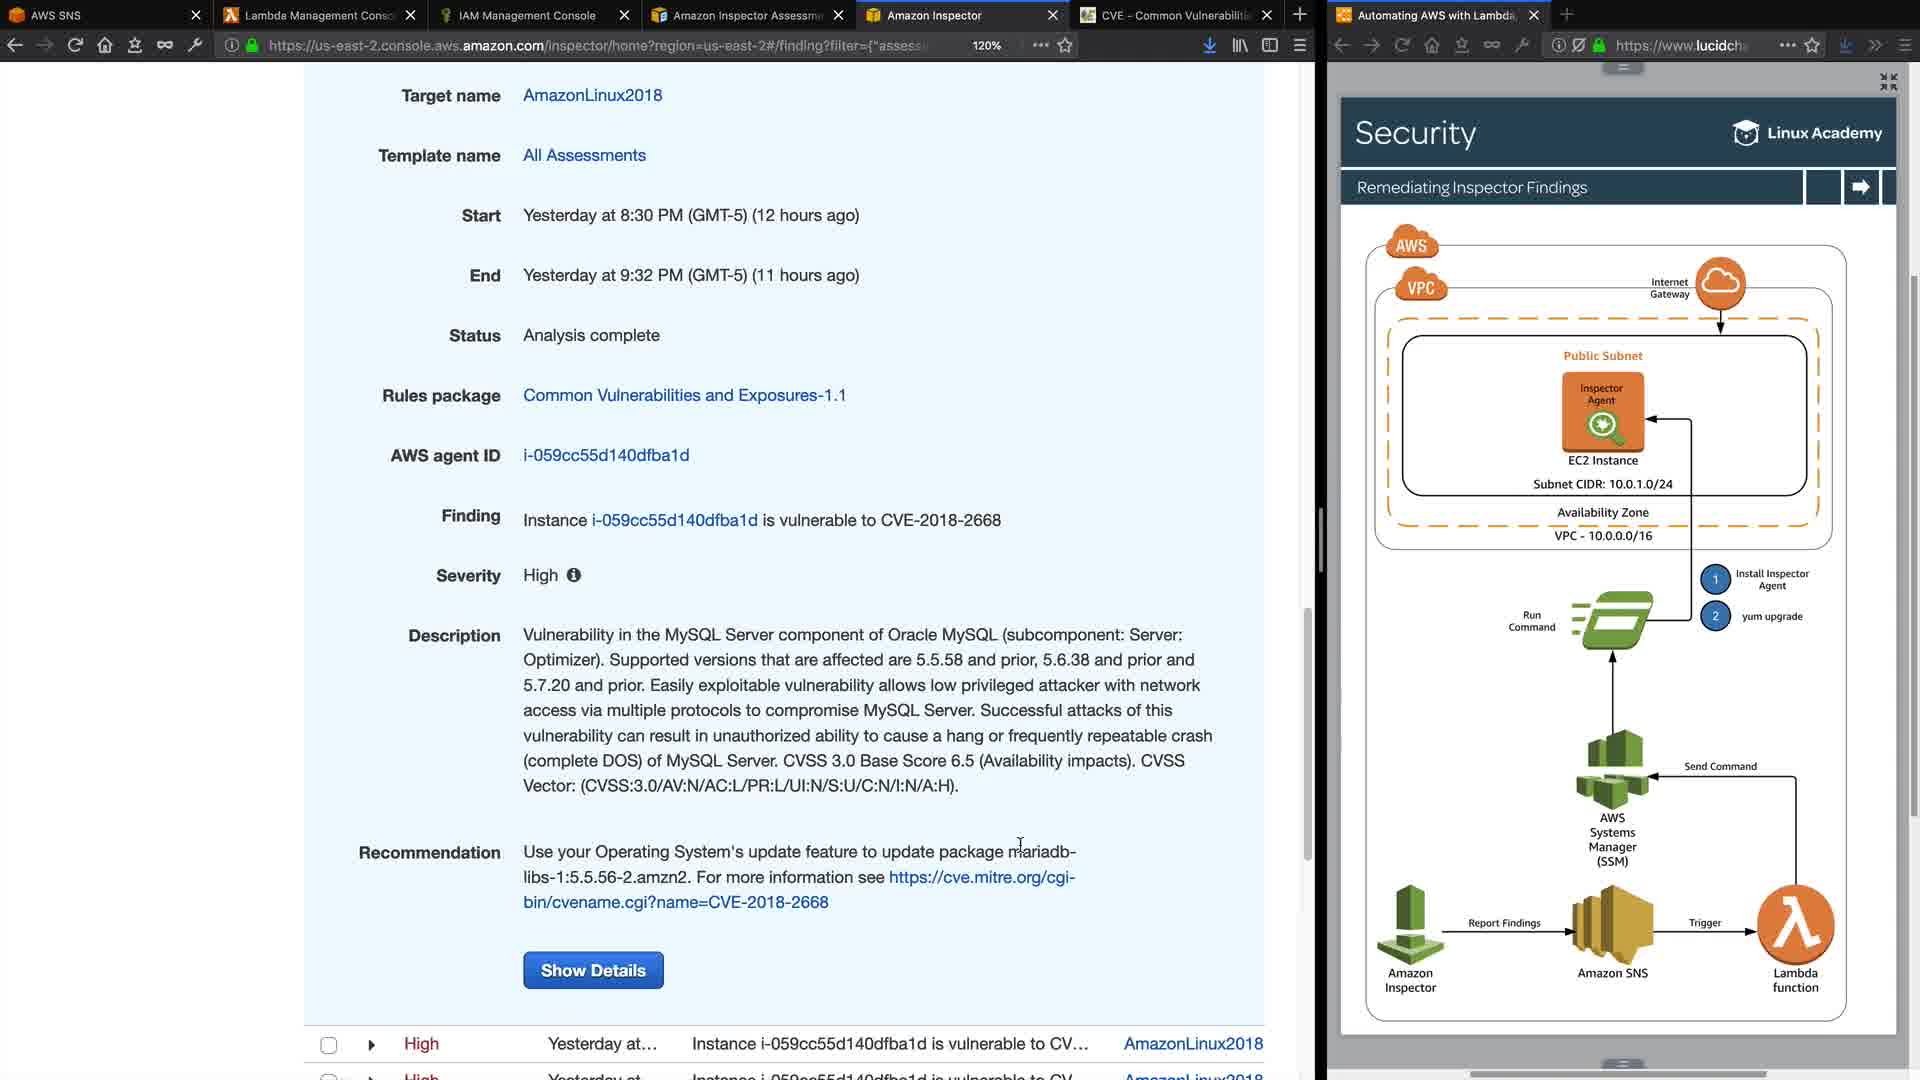Expand the first High finding row triangle
This screenshot has height=1080, width=1920.
click(x=371, y=1045)
